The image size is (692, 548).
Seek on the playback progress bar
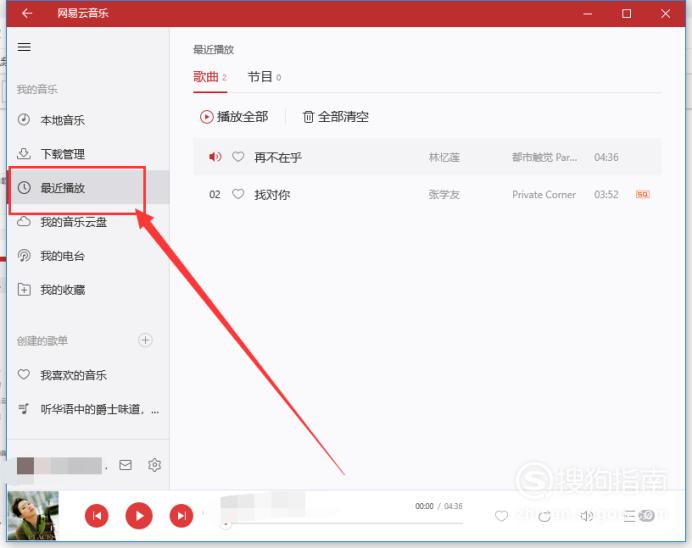tap(342, 524)
